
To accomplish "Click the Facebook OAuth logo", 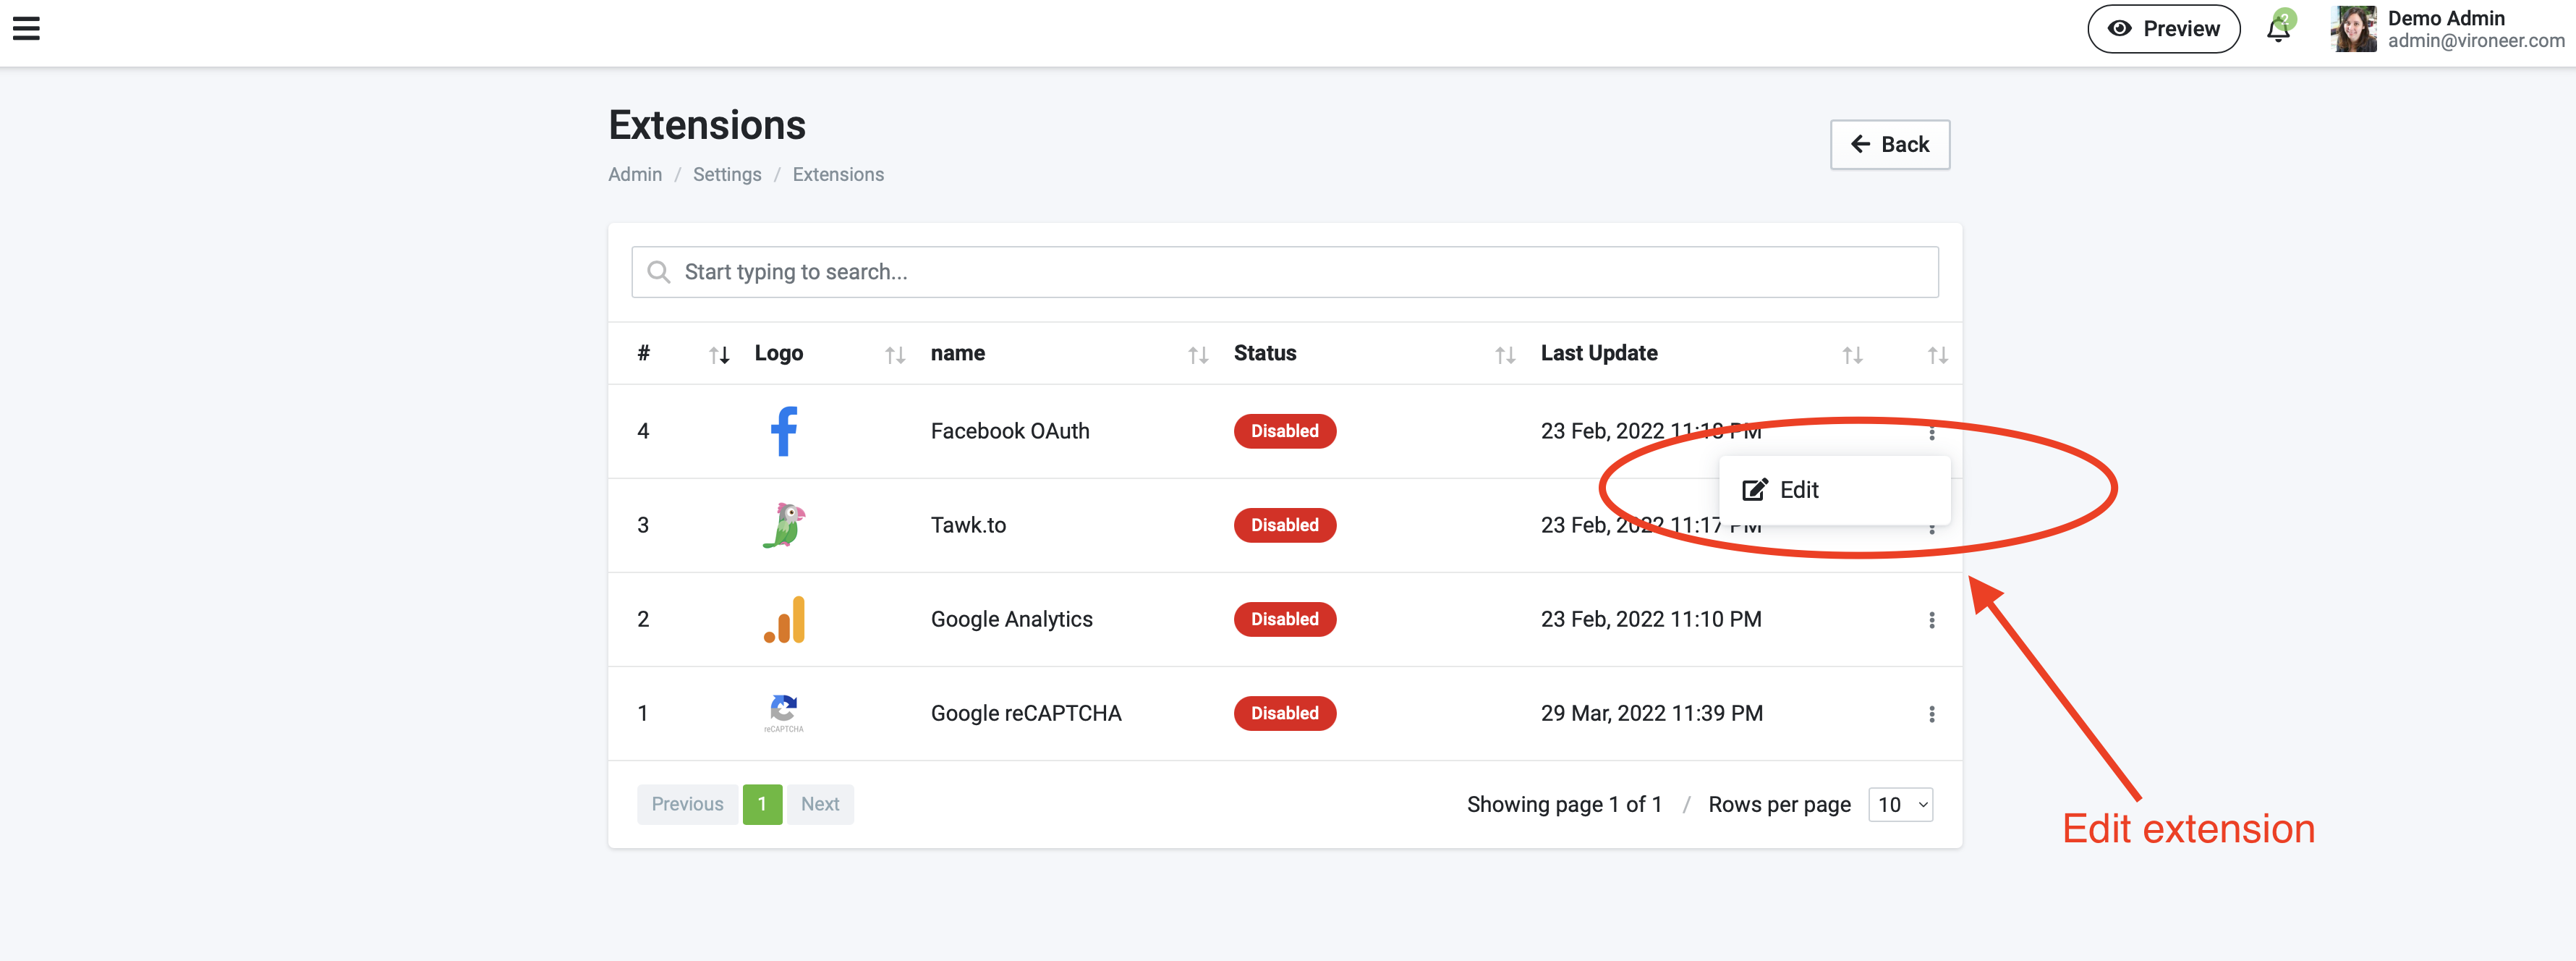I will [x=783, y=431].
